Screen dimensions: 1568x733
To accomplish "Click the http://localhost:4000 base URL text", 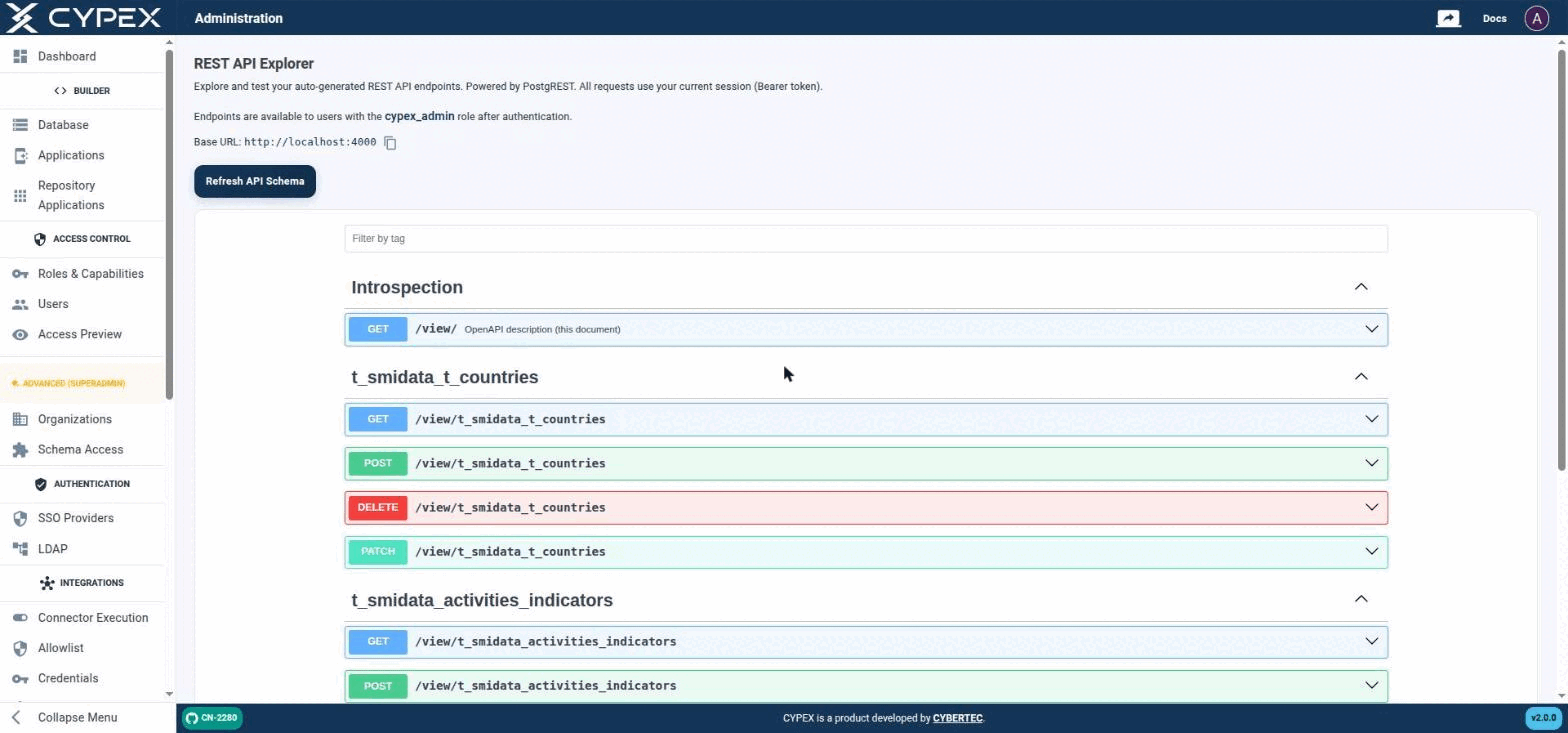I will point(310,142).
